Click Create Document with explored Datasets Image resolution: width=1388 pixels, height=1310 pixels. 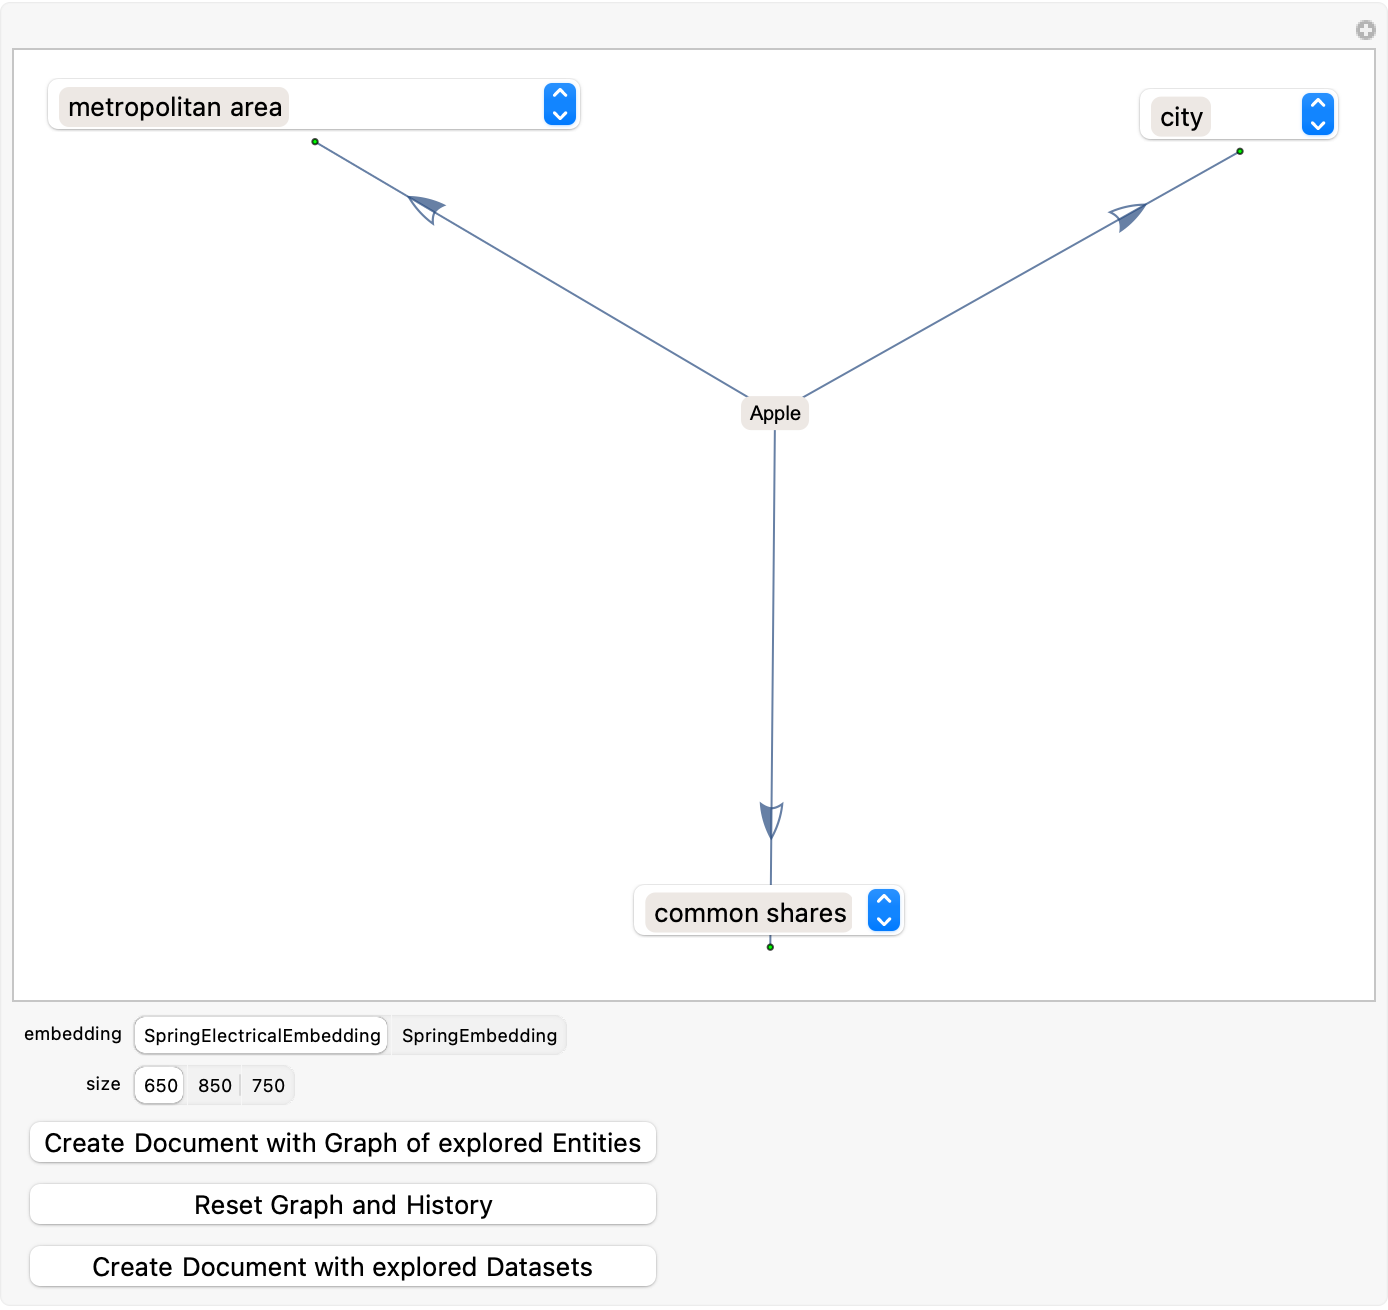coord(343,1267)
